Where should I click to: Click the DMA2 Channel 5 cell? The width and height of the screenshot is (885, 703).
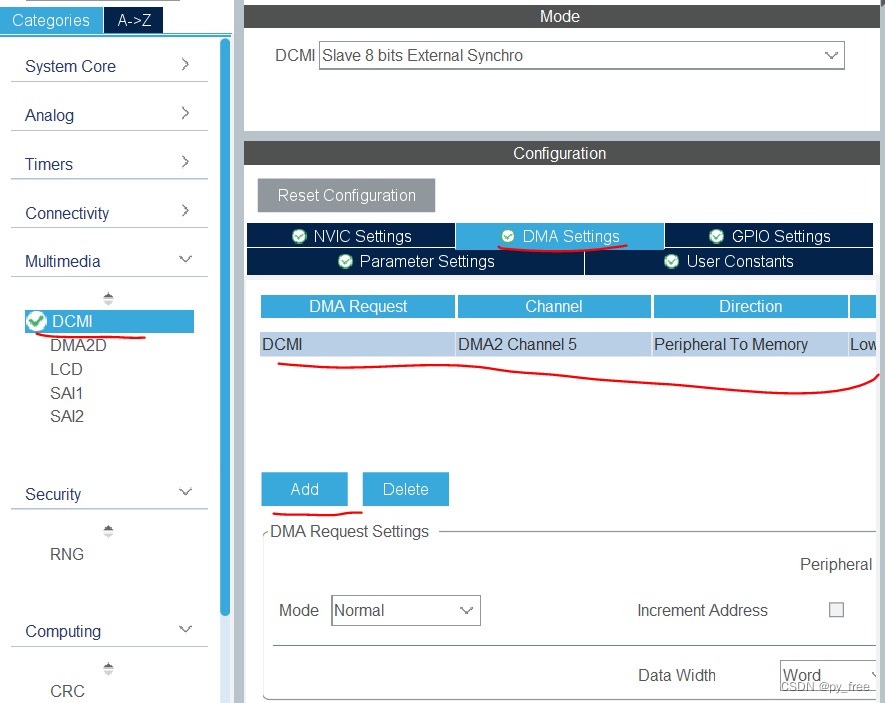tap(553, 344)
